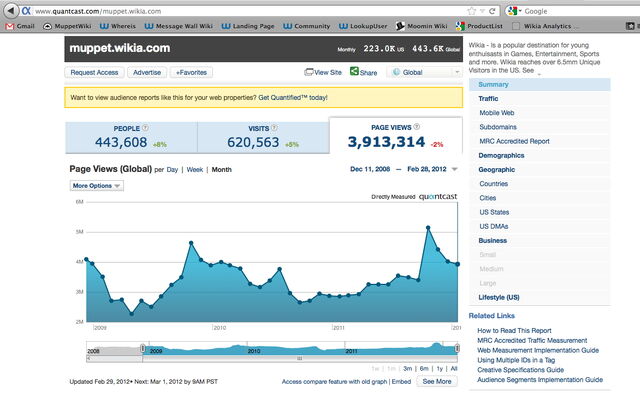Viewport: 640px width, 393px height.
Task: Open the Google search engine icon menu
Action: click(x=513, y=11)
